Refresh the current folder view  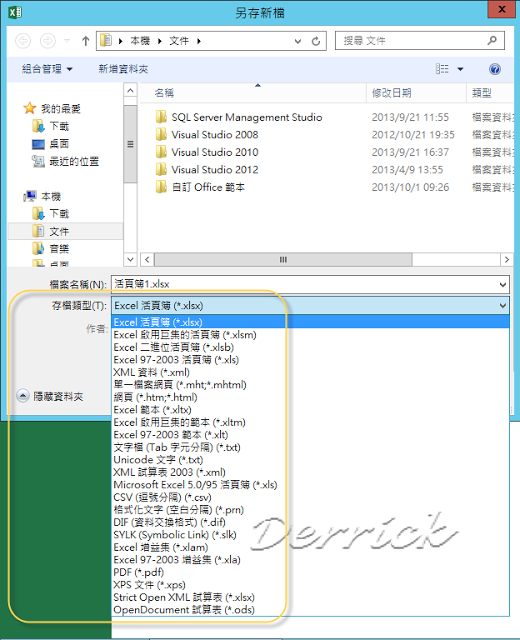point(316,41)
